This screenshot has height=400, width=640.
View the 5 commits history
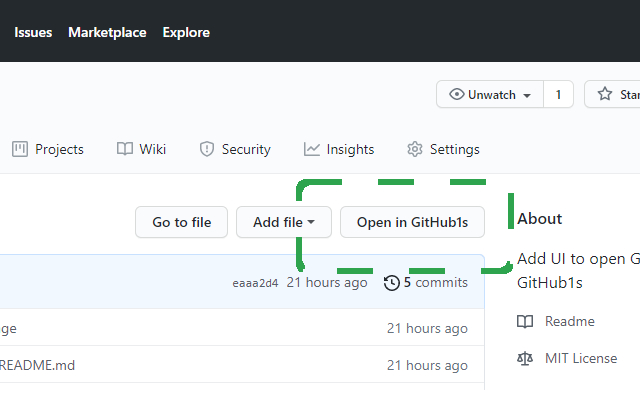pos(426,282)
